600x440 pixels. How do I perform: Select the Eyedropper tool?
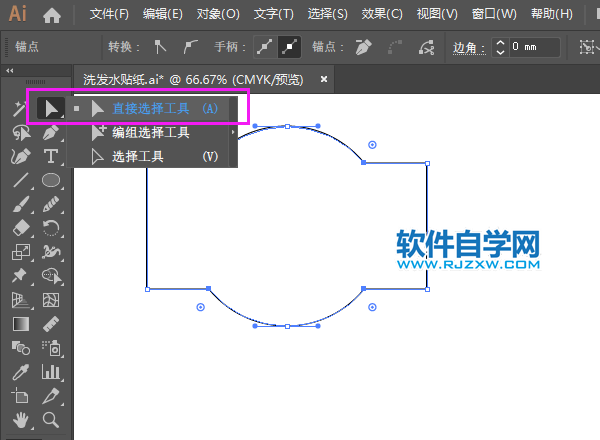click(x=21, y=372)
